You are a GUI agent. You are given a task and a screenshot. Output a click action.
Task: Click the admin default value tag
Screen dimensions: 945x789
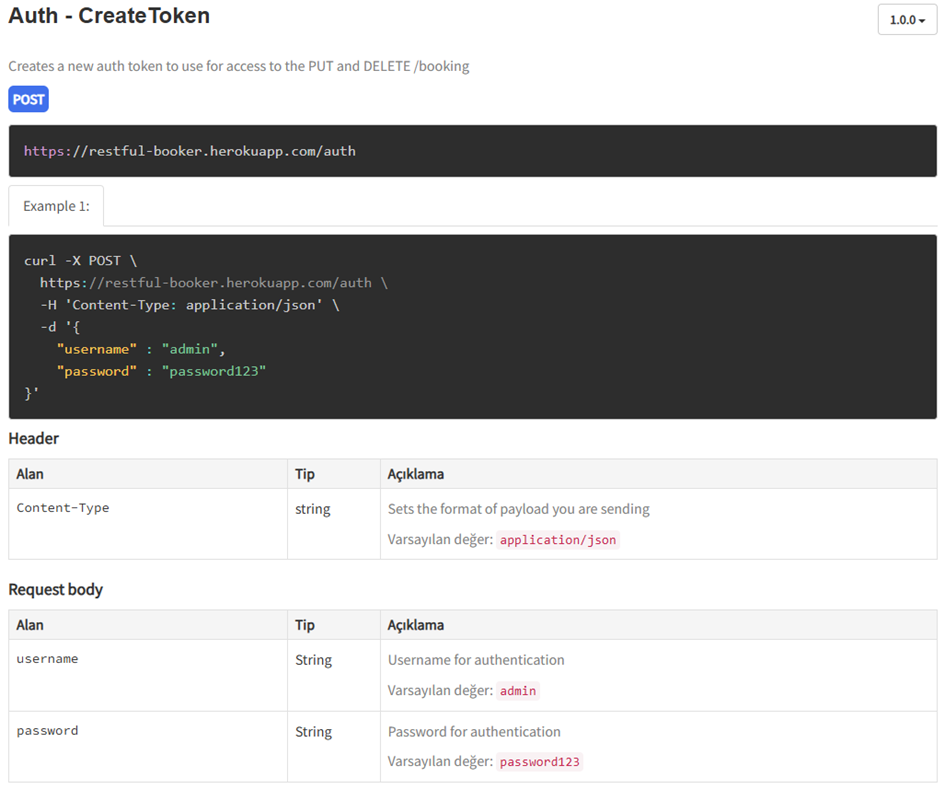coord(518,691)
